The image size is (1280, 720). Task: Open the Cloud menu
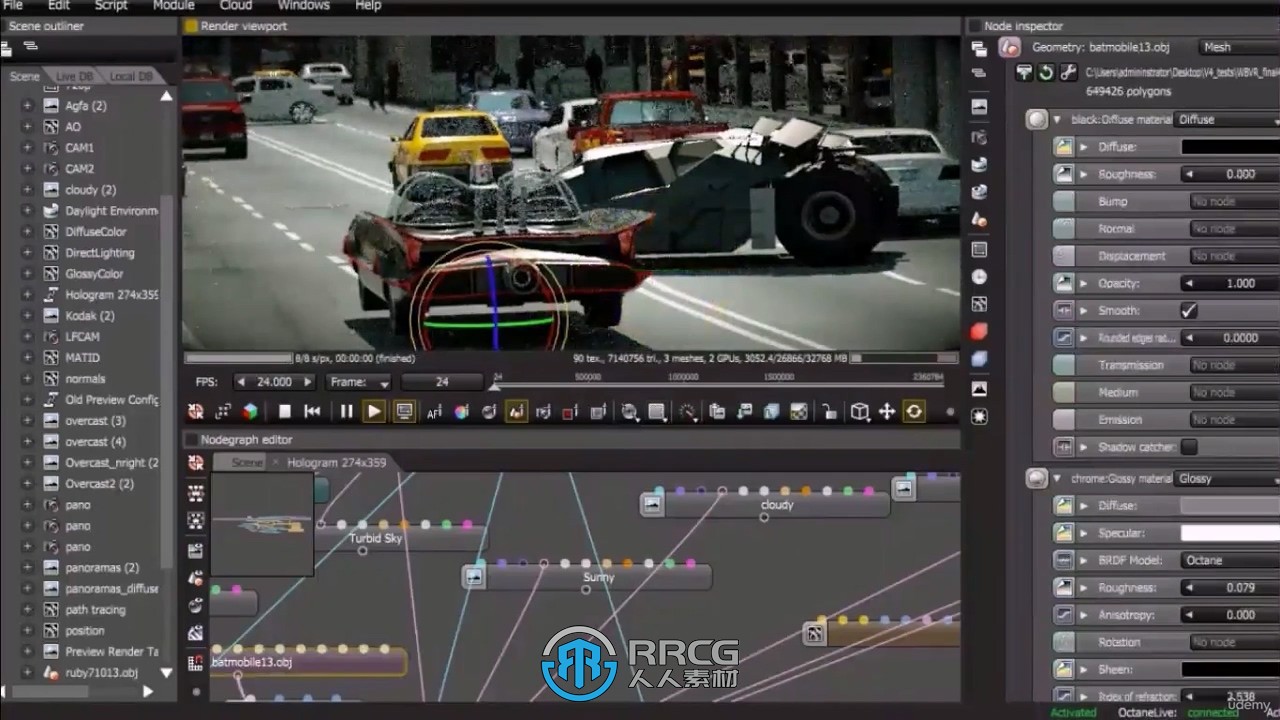[236, 5]
